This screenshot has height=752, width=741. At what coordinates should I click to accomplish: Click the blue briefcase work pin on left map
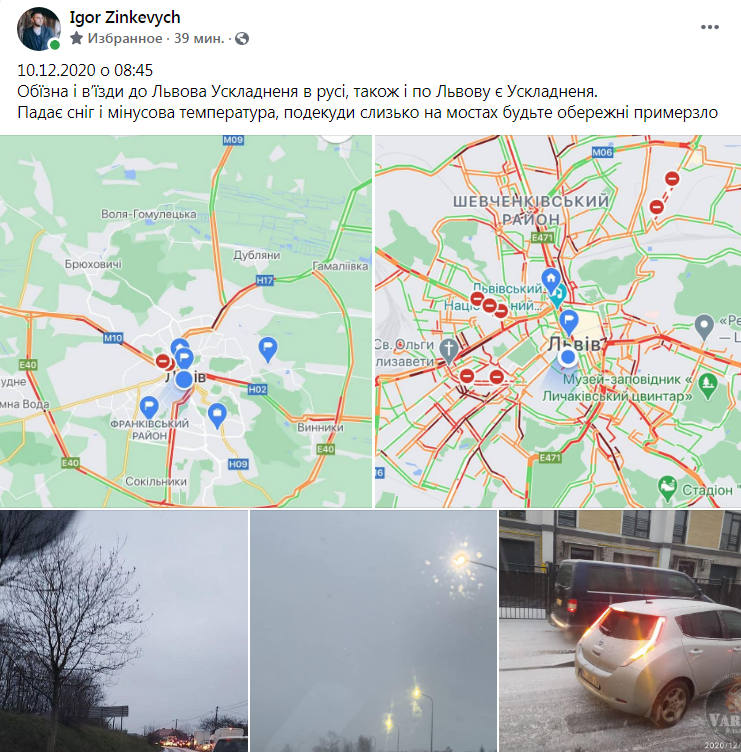[x=217, y=415]
